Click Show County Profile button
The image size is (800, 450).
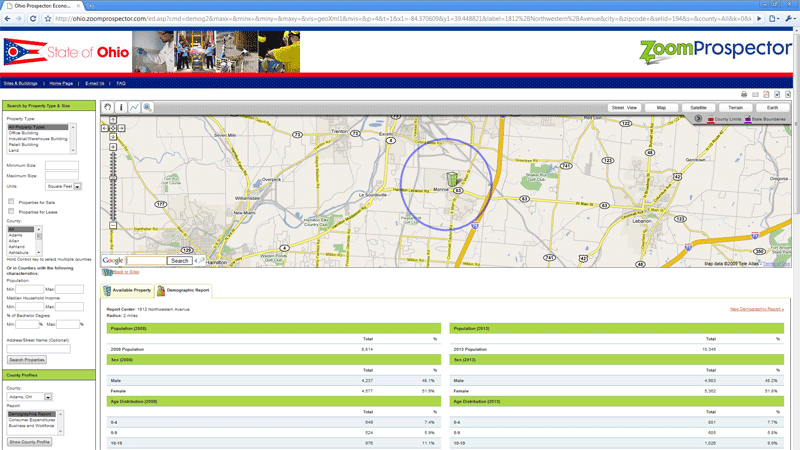[x=29, y=442]
